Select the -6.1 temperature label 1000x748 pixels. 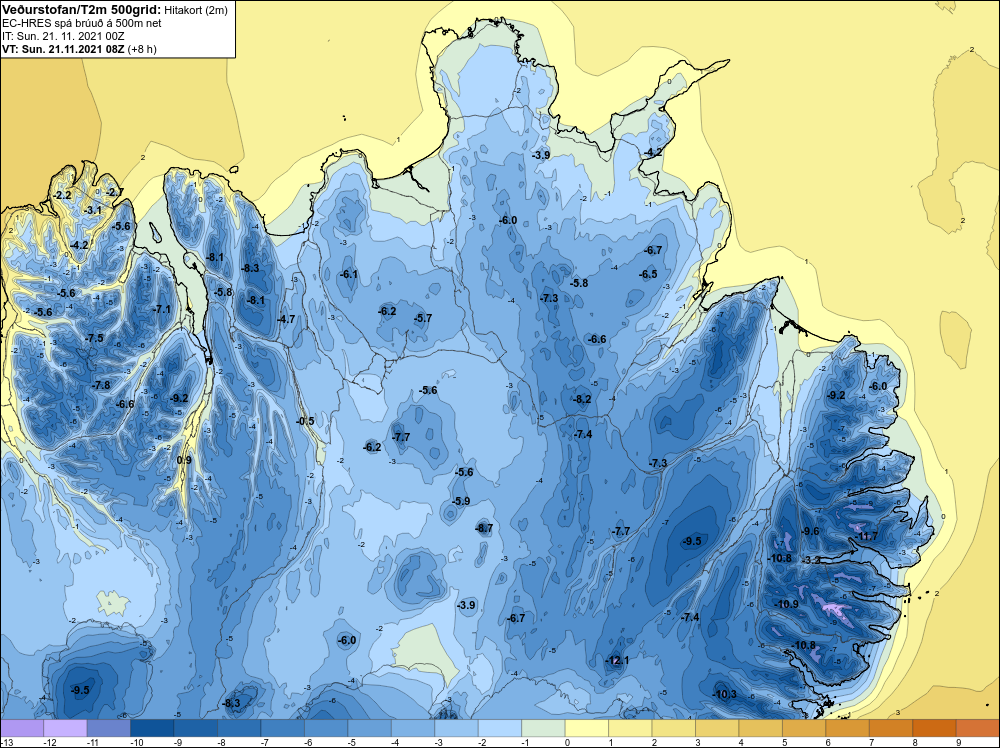click(349, 274)
